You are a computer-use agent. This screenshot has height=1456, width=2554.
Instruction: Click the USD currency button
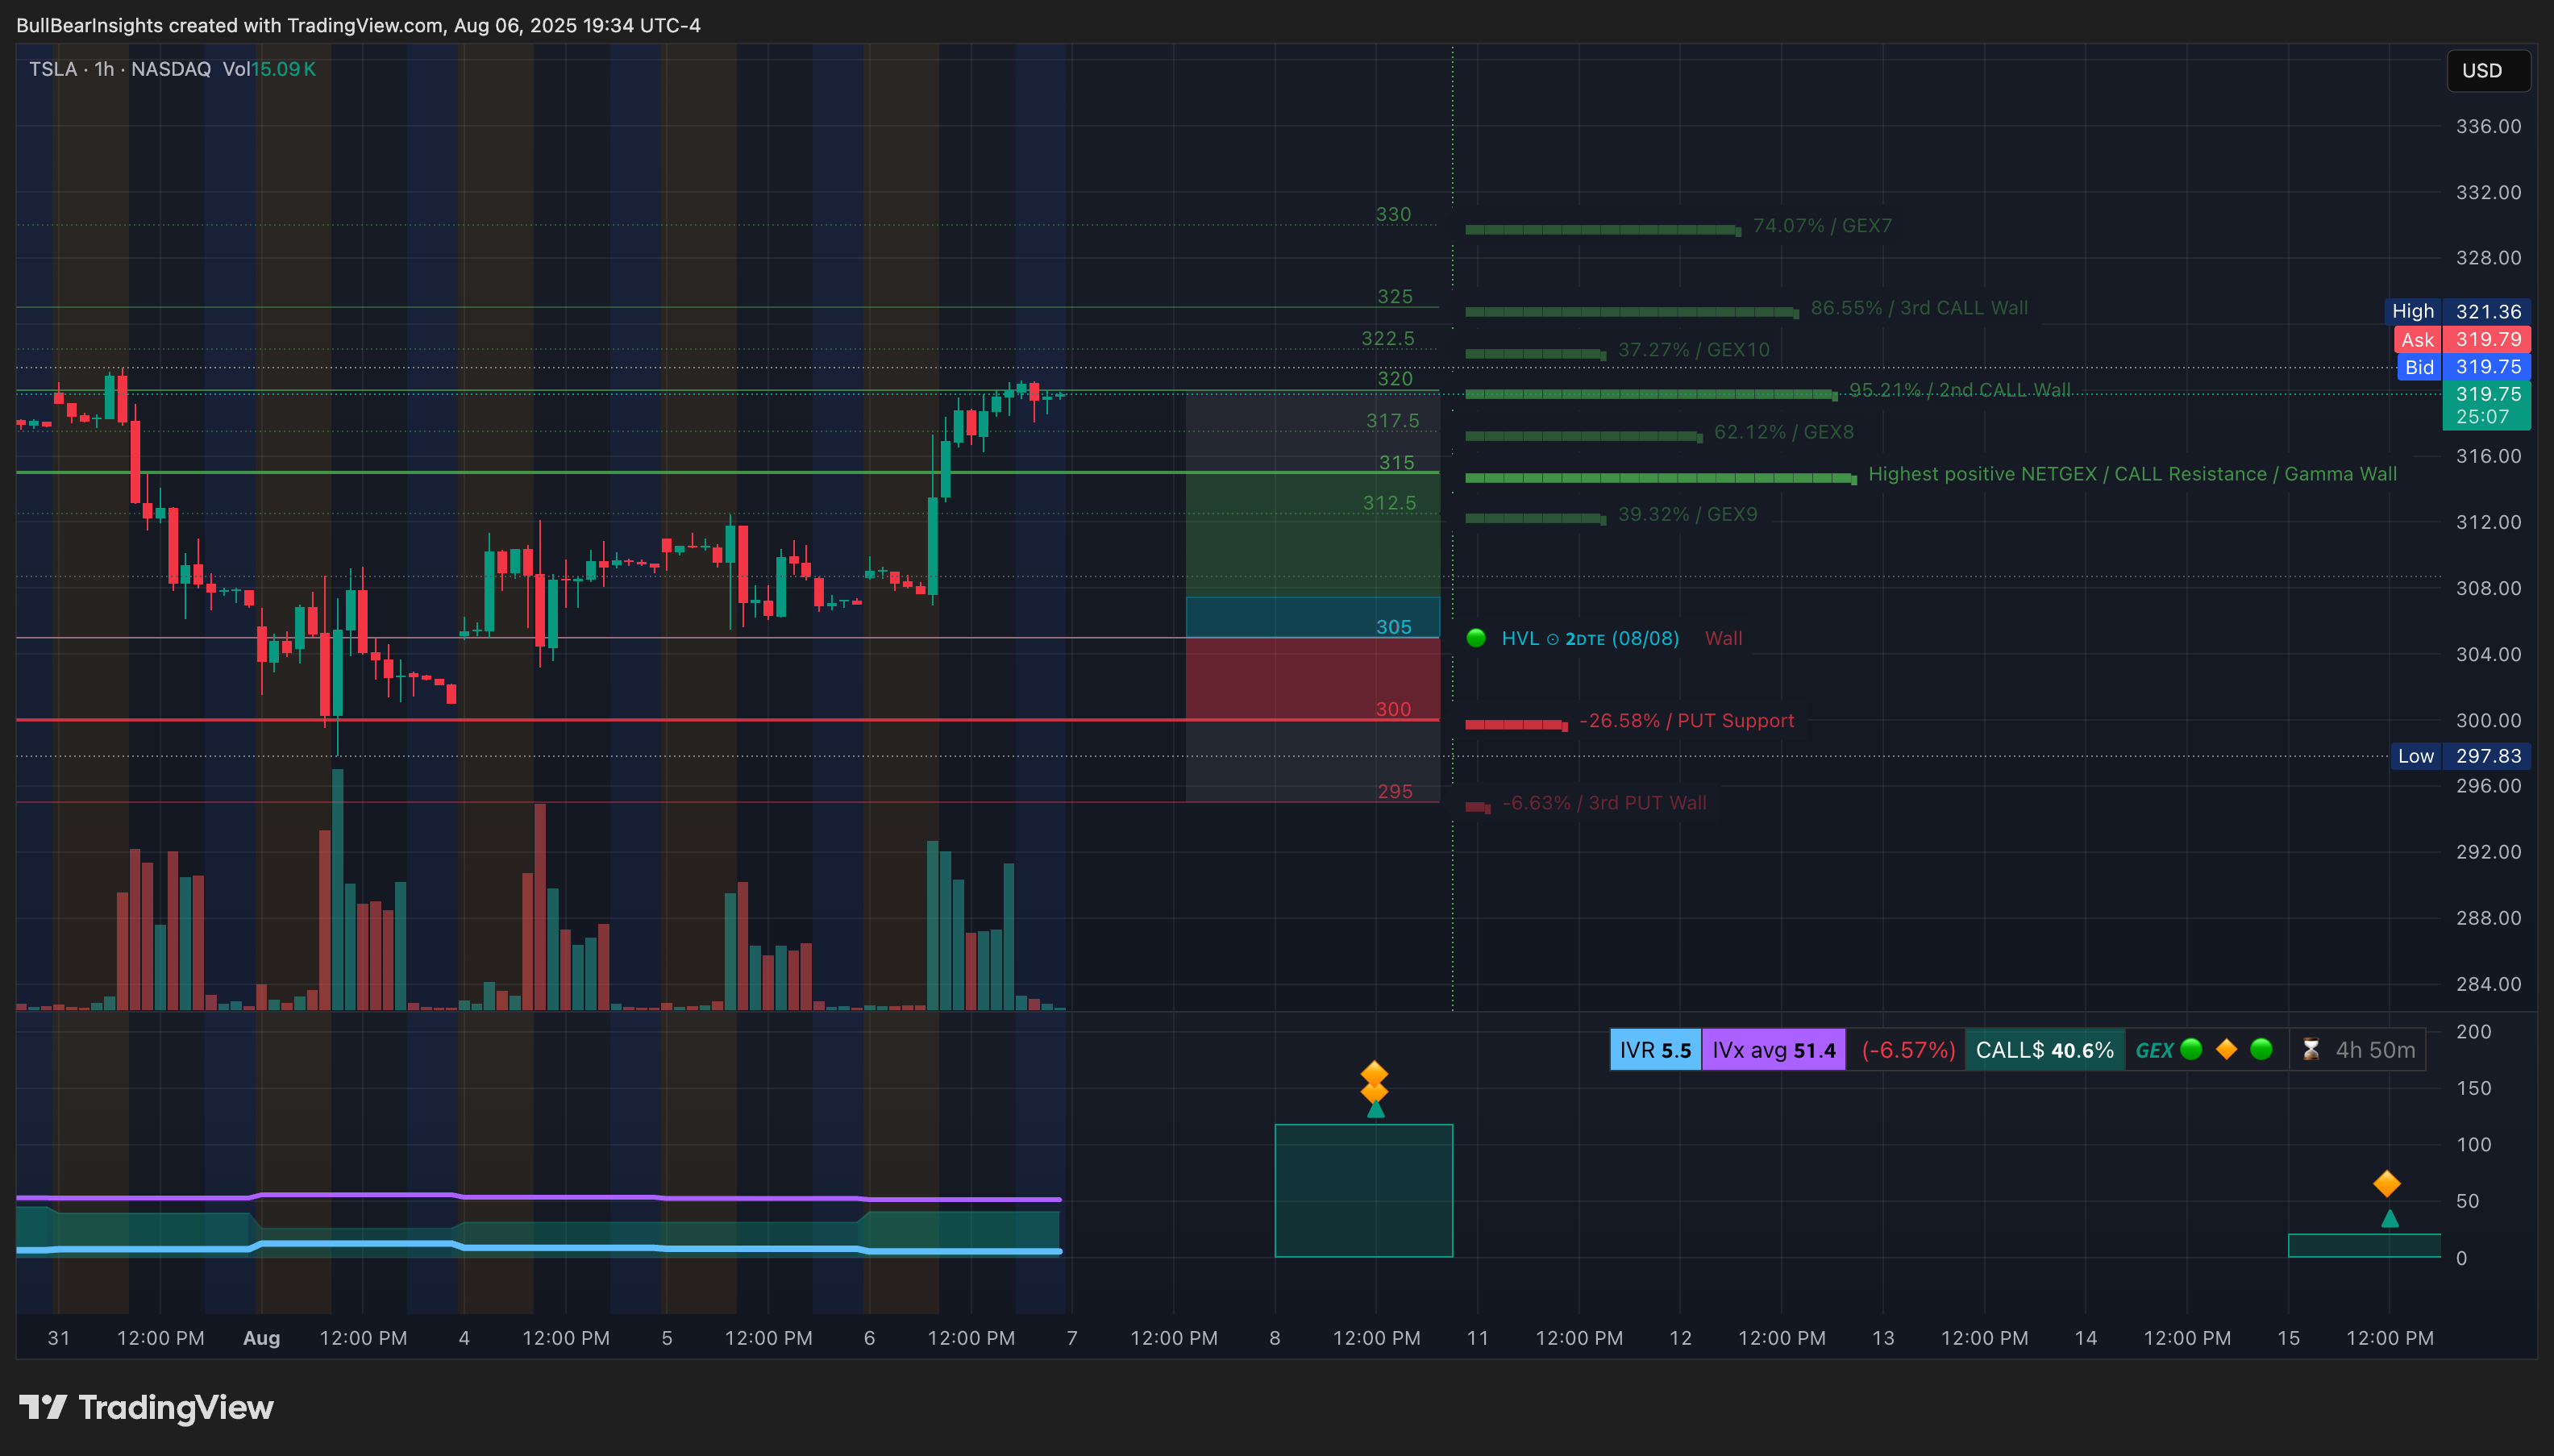pos(2487,70)
